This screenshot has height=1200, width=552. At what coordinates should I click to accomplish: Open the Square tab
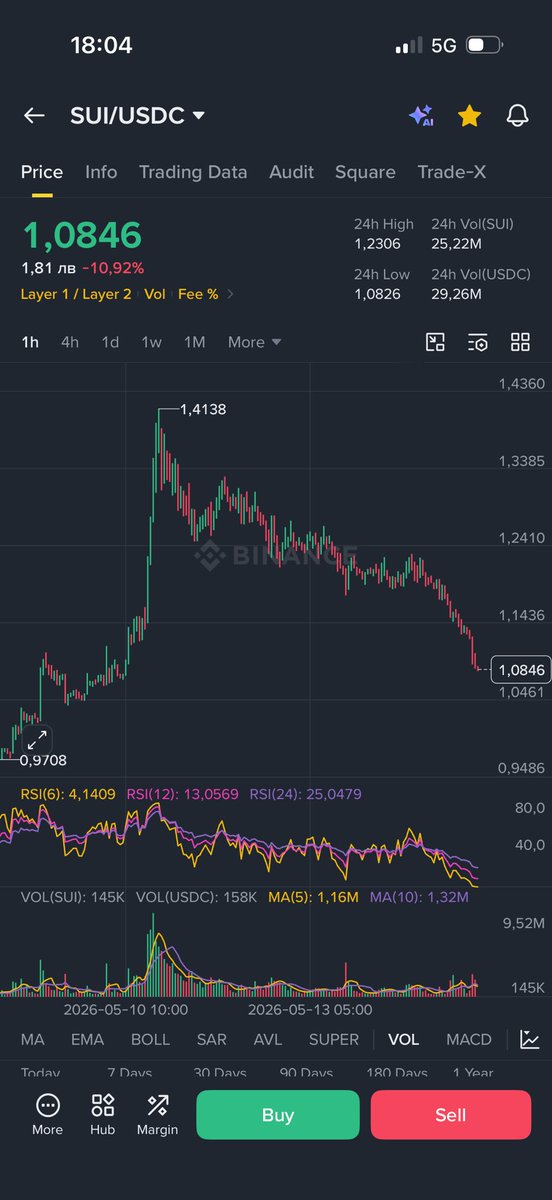(365, 172)
